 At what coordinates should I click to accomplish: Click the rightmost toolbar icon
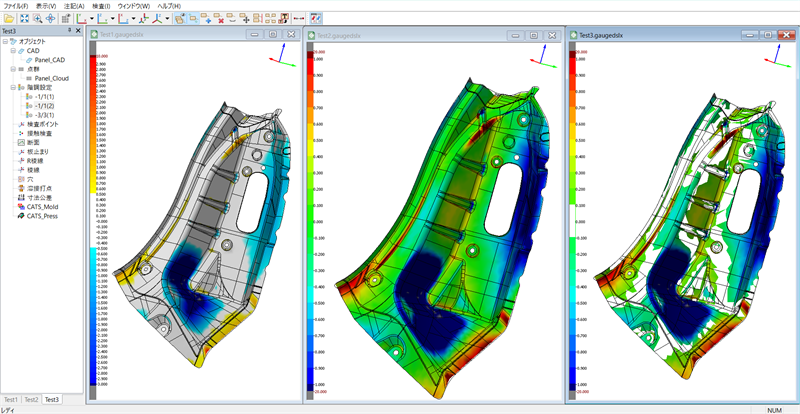coord(316,18)
